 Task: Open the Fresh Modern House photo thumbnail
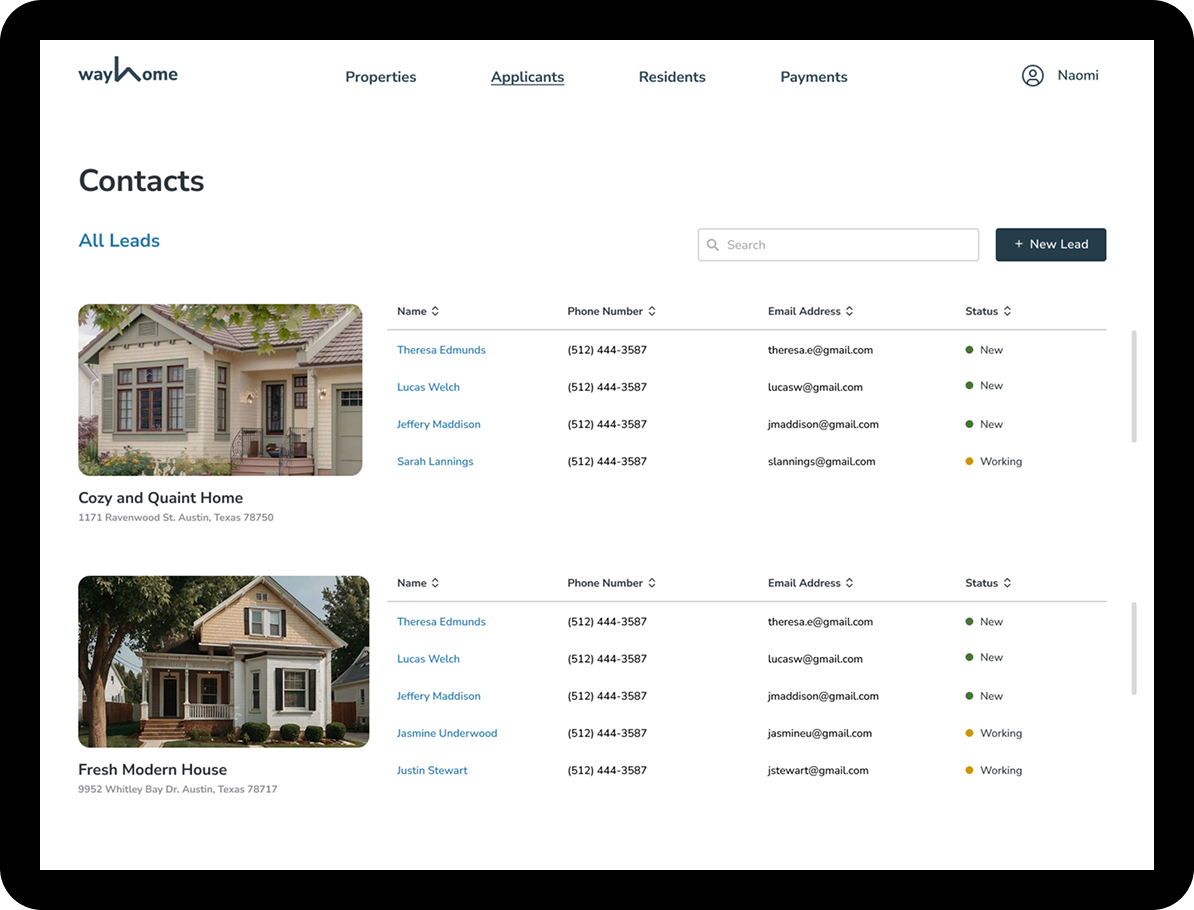(x=223, y=661)
